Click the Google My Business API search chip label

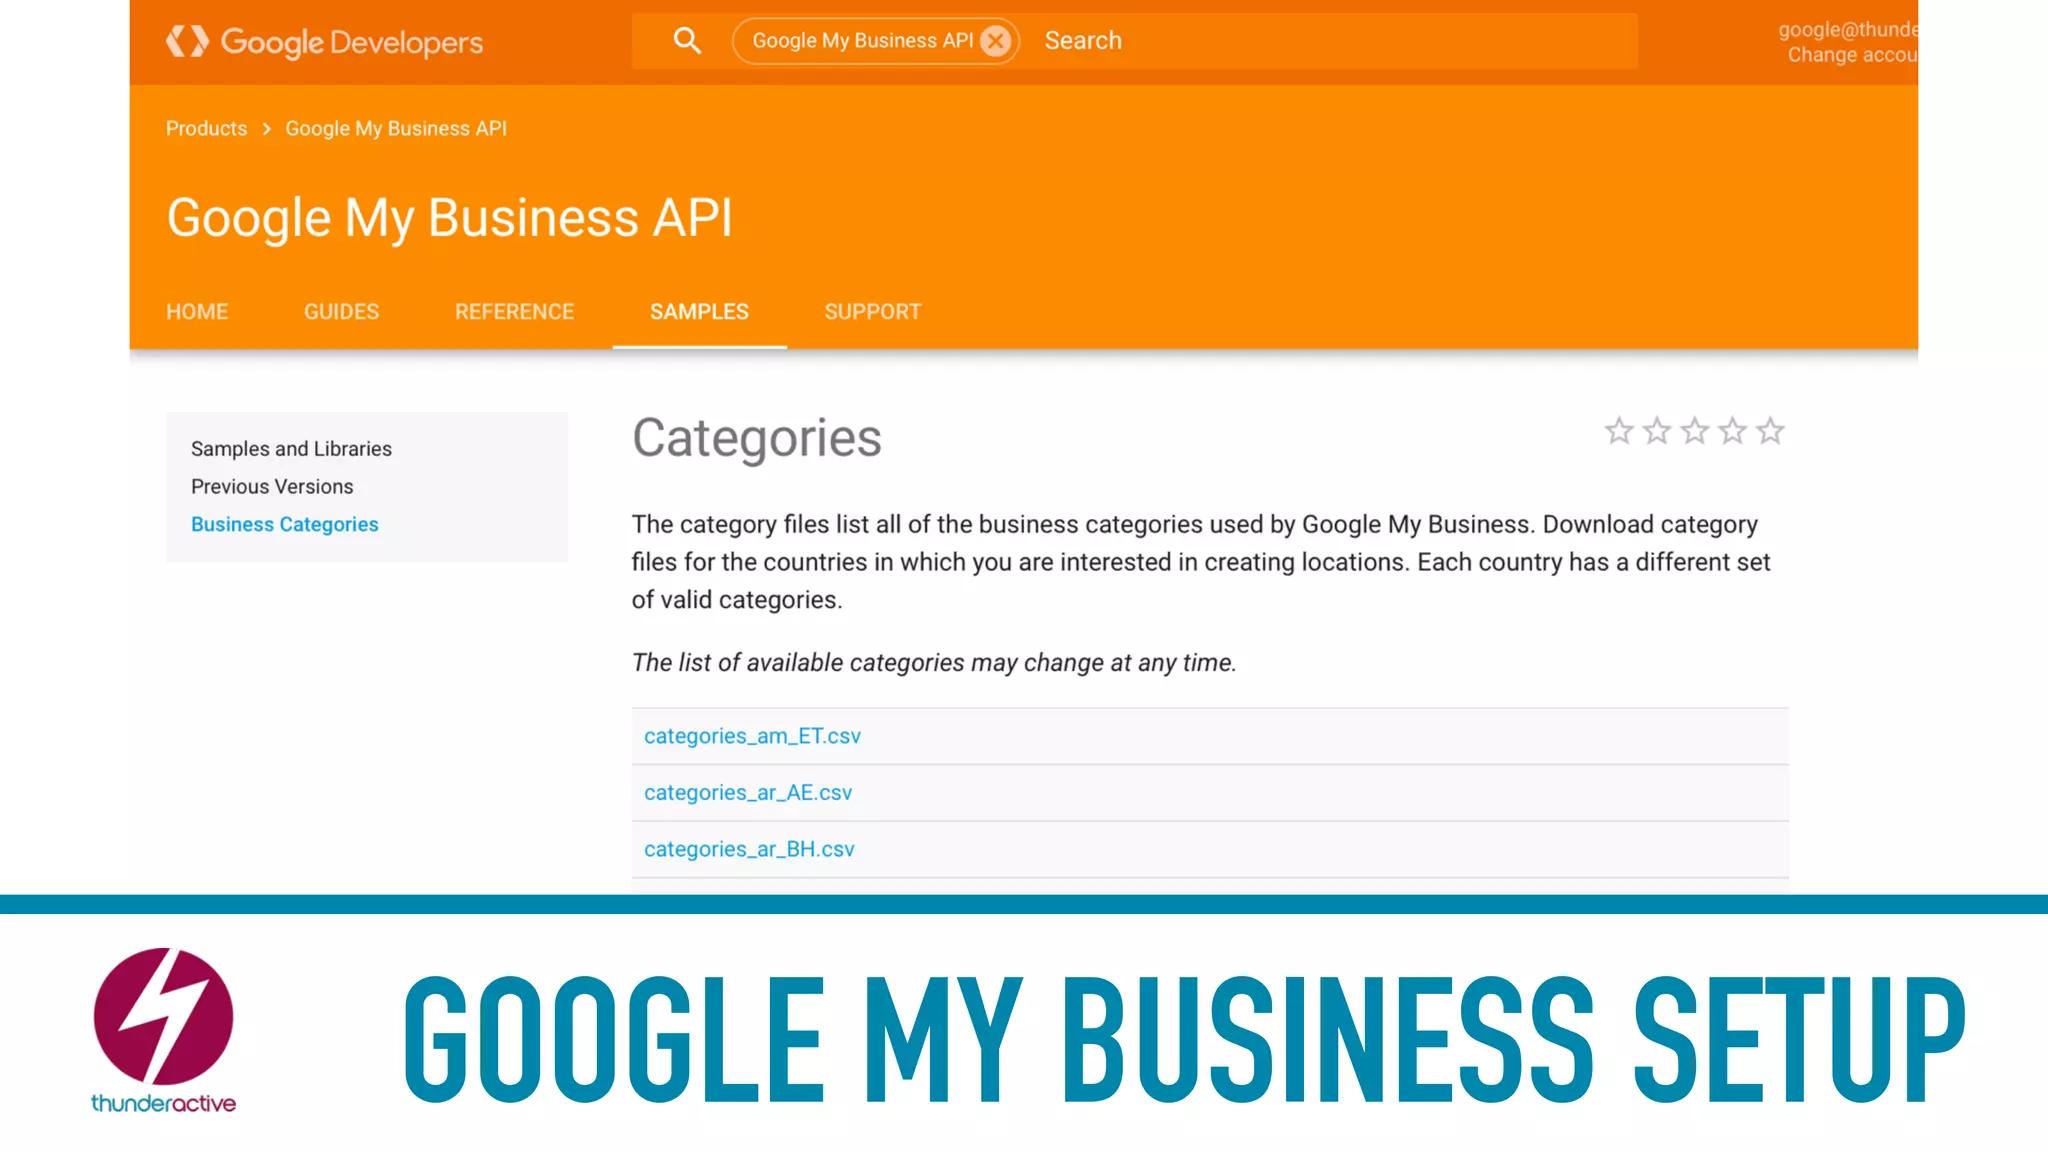point(863,41)
